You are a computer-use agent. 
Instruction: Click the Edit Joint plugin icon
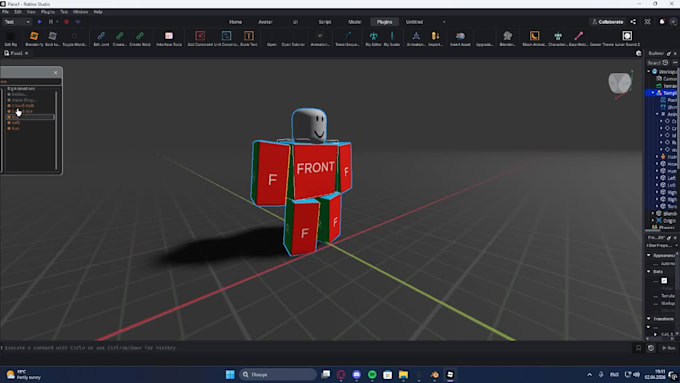101,36
